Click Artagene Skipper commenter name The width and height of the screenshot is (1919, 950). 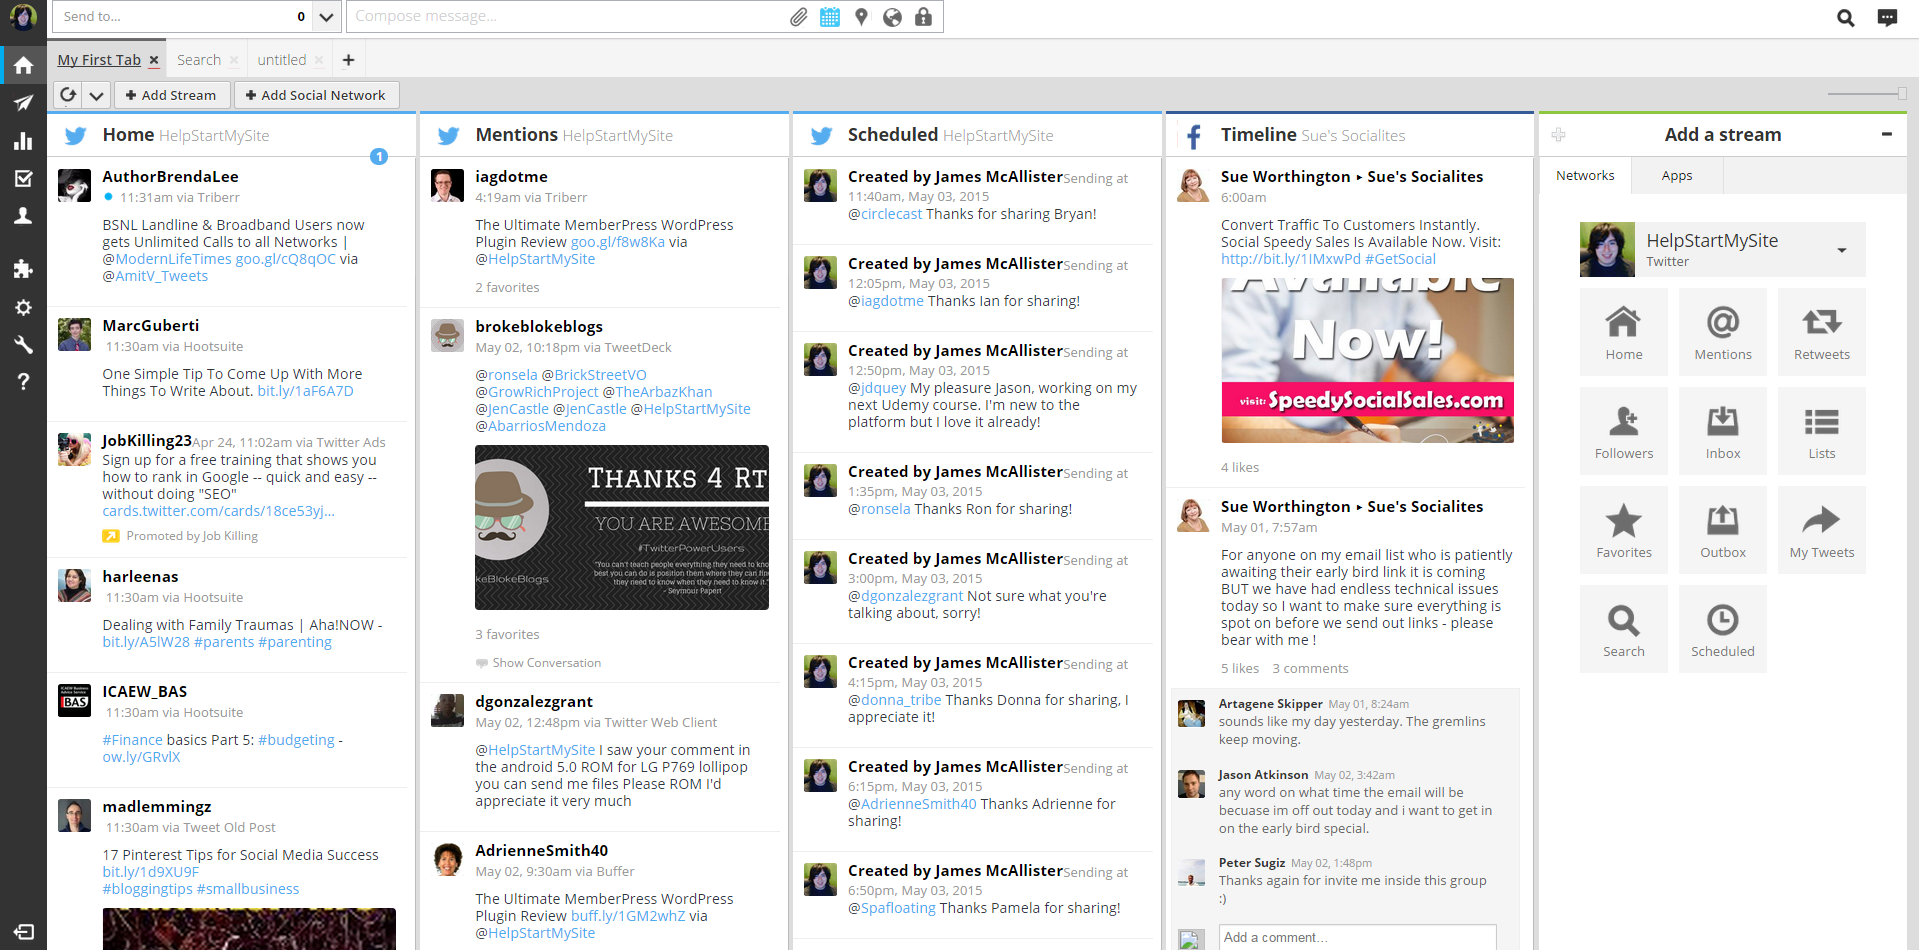point(1270,704)
